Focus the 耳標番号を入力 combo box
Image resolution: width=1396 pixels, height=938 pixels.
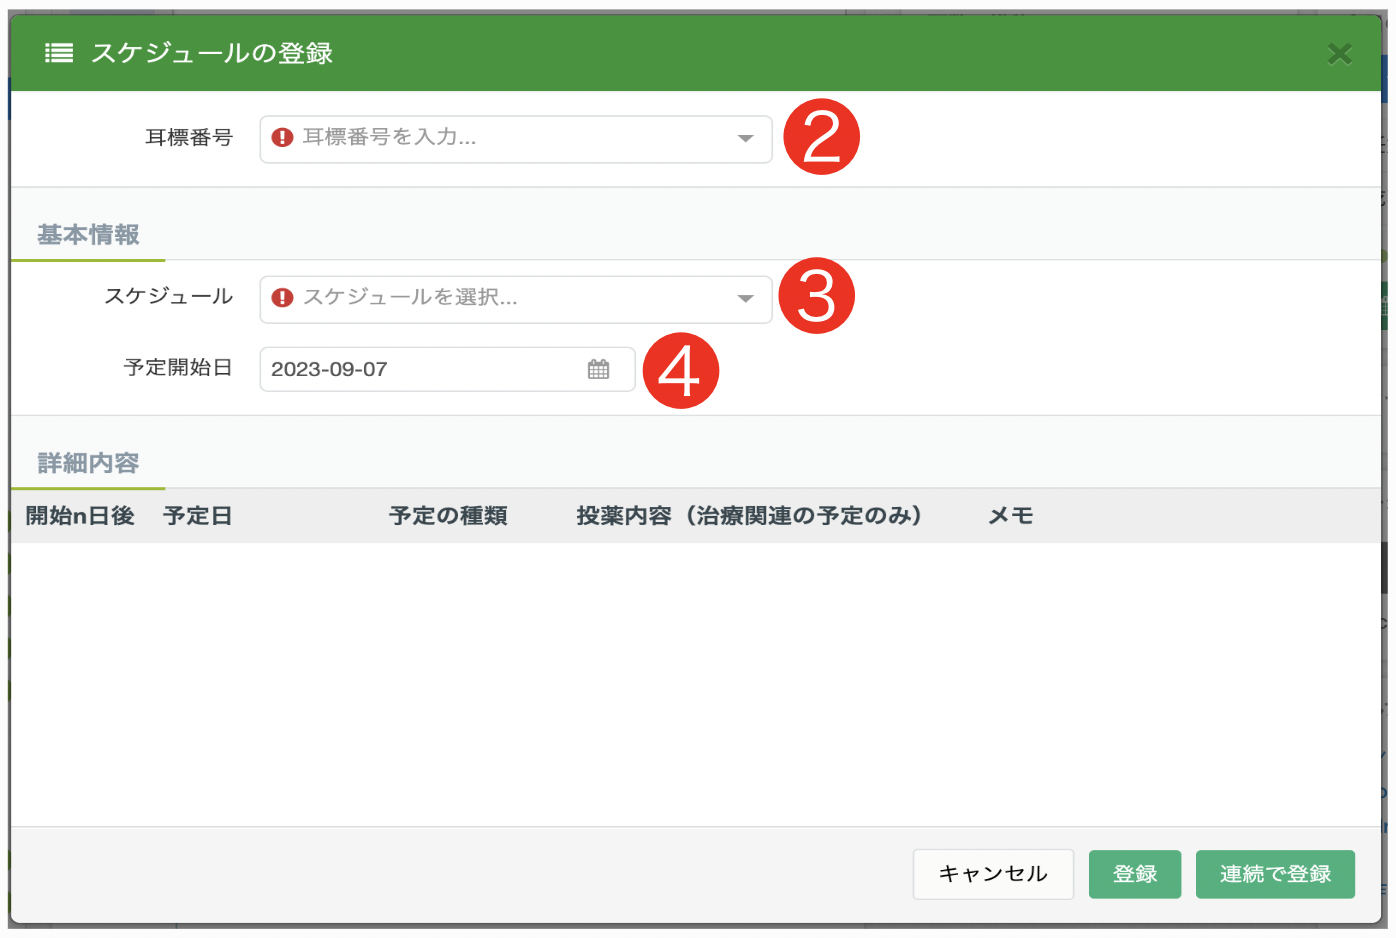tap(516, 139)
